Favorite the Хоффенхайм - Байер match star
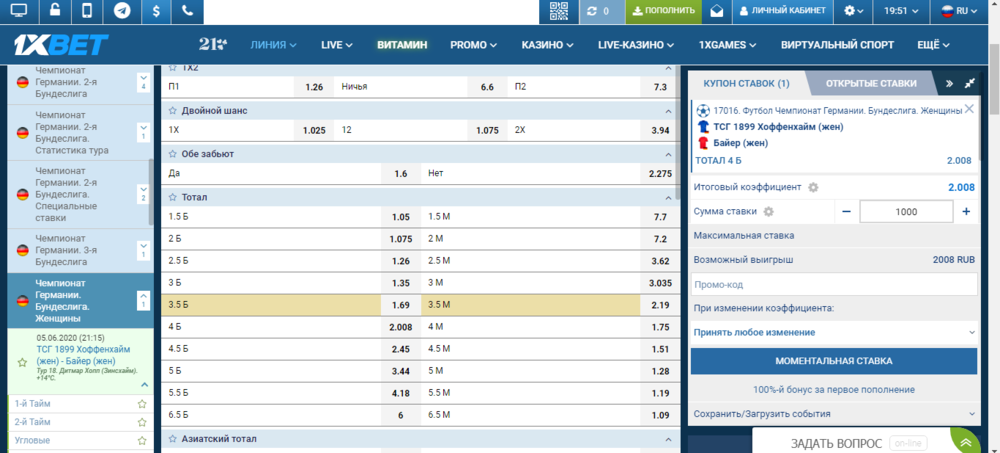This screenshot has width=1000, height=453. pyautogui.click(x=22, y=362)
